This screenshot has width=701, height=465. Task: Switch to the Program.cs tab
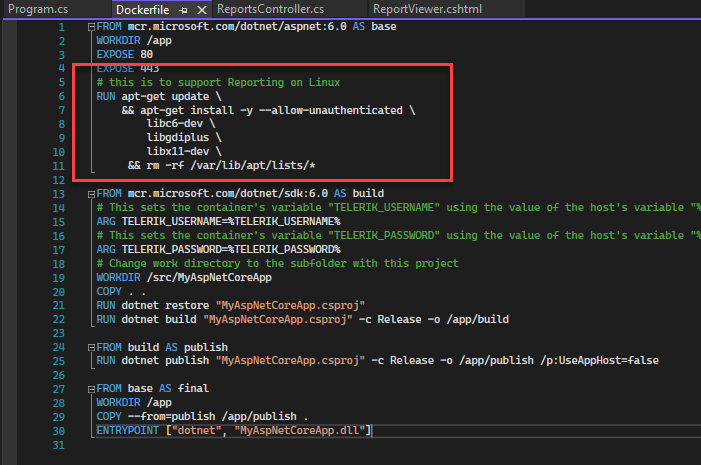pyautogui.click(x=37, y=9)
